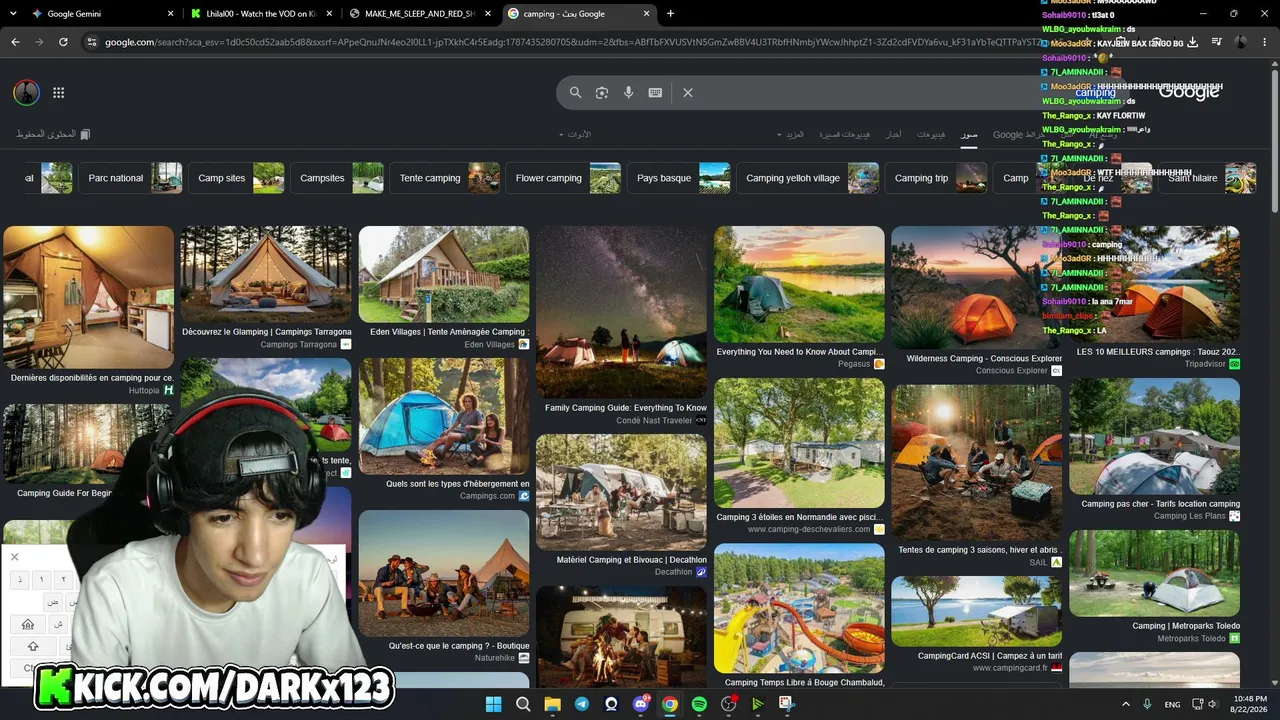Filter images by Pays basque chip
Screen dimensions: 1280x720
(679, 178)
